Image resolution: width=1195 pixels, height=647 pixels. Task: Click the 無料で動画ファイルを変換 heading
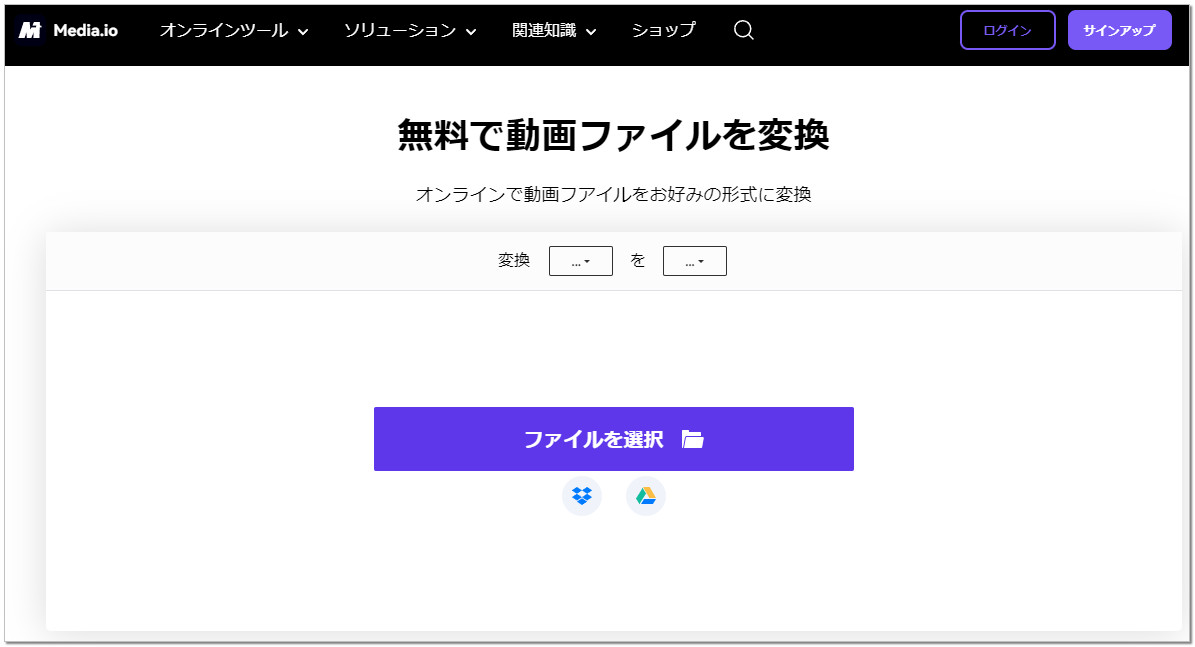613,135
